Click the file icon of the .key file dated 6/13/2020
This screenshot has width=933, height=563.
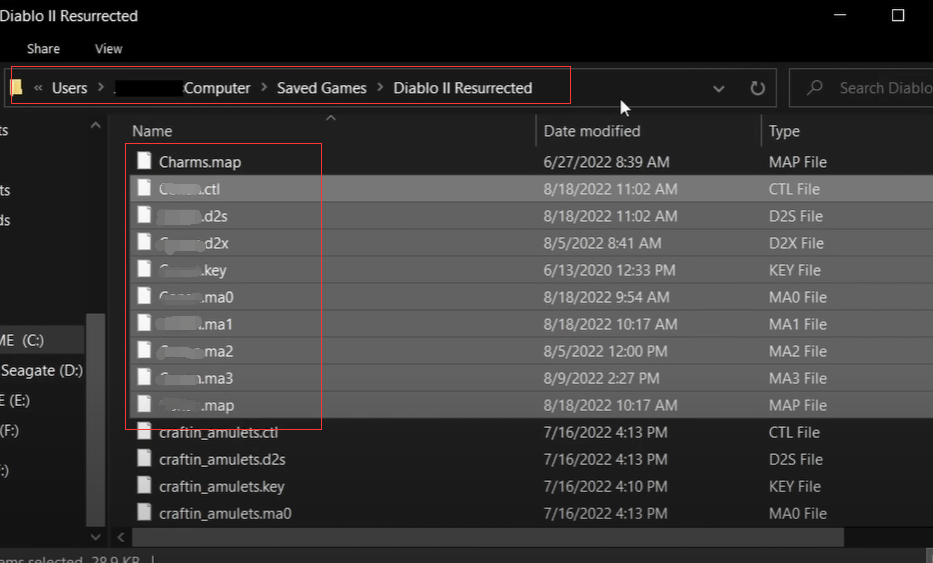pyautogui.click(x=144, y=270)
